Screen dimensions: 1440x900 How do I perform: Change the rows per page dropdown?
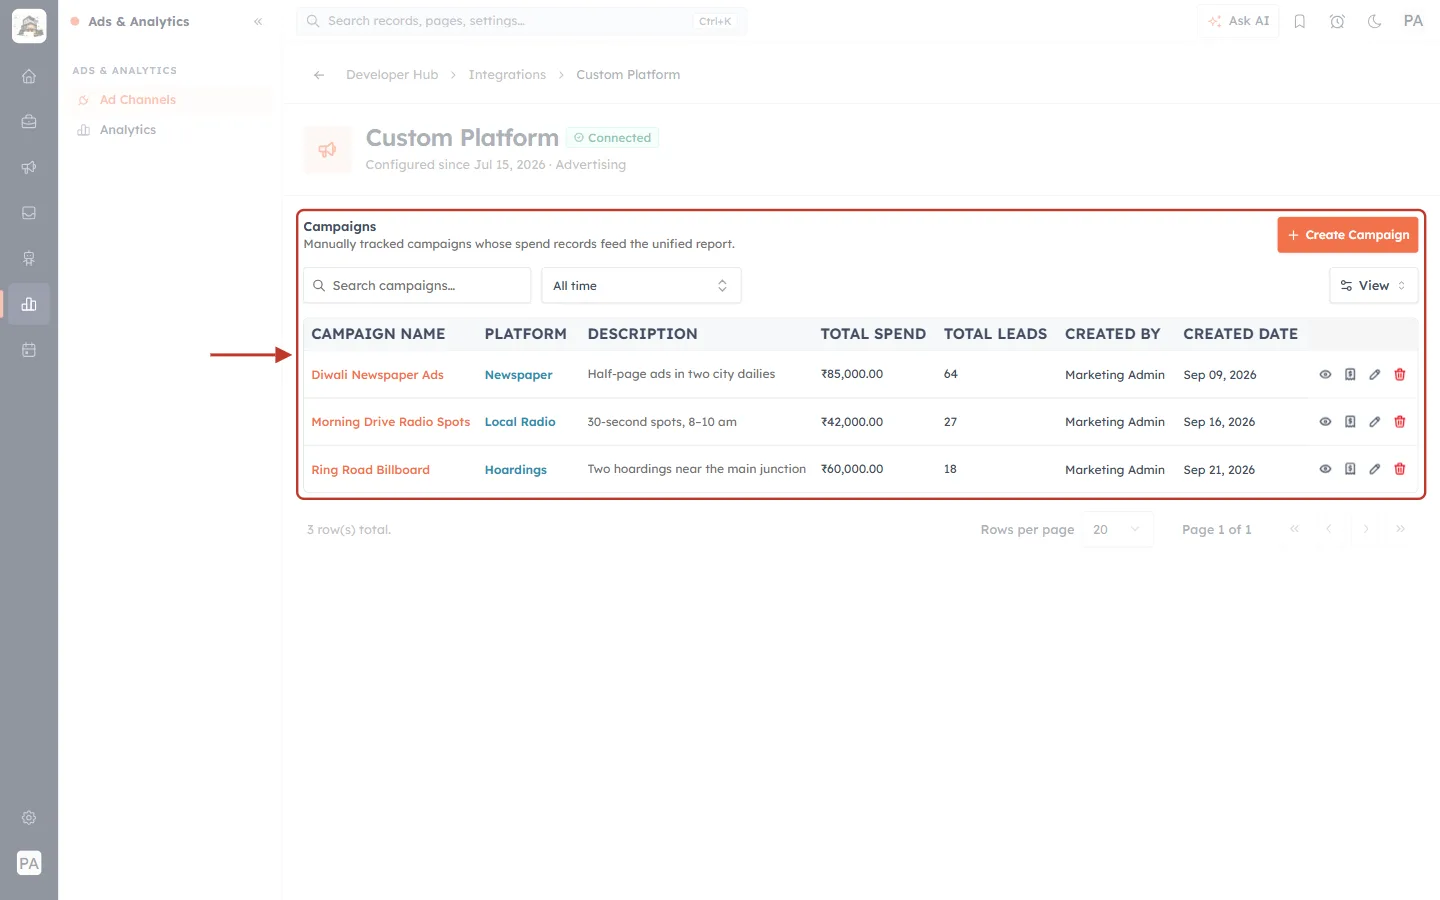coord(1117,530)
